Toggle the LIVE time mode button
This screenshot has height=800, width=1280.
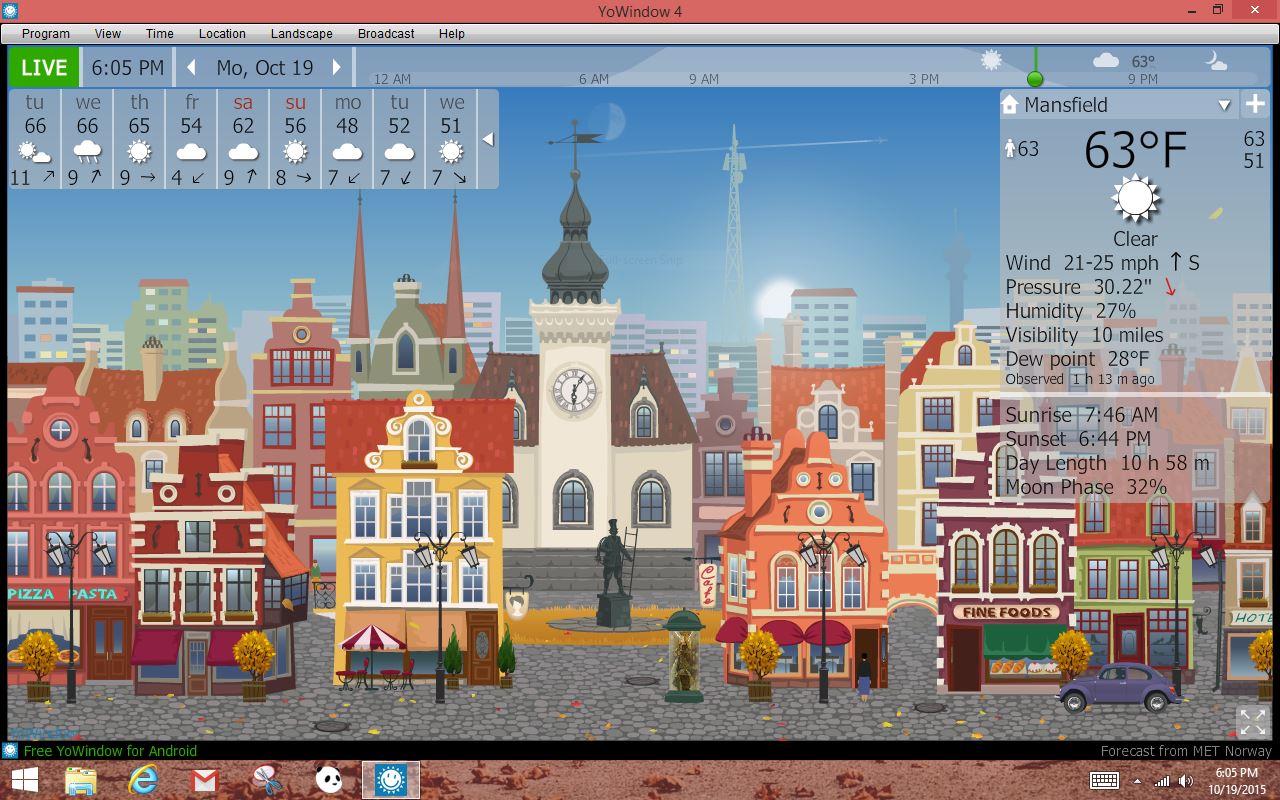point(44,68)
